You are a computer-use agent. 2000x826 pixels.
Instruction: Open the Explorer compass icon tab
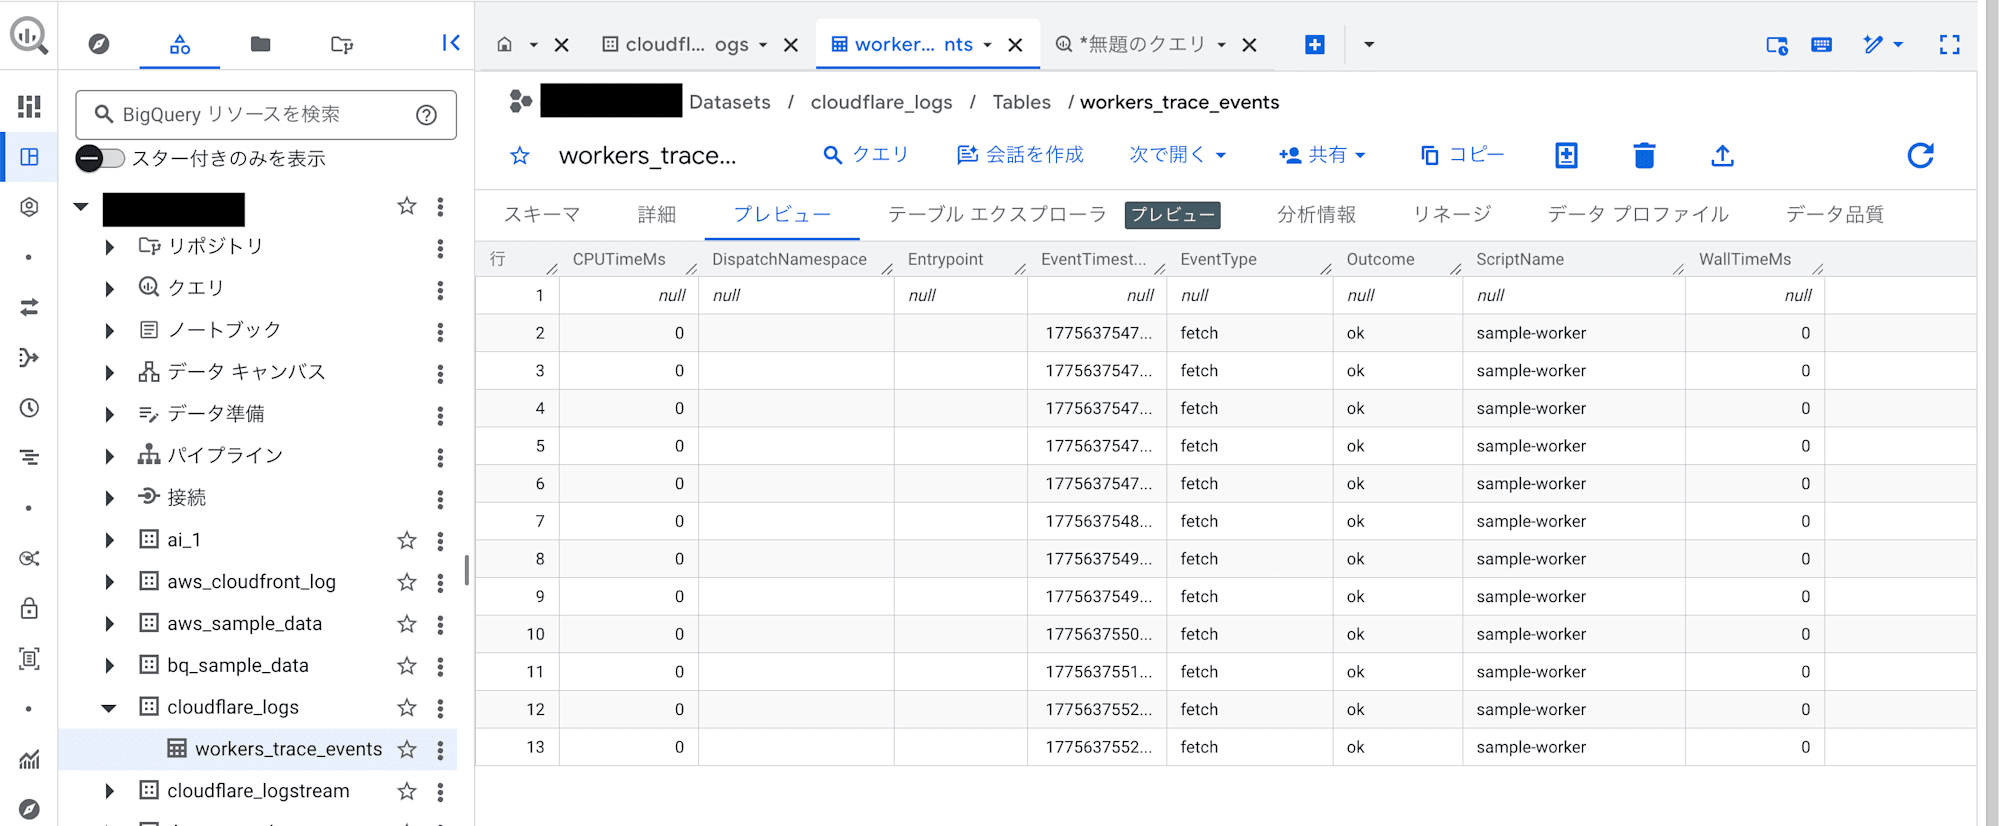(x=99, y=44)
